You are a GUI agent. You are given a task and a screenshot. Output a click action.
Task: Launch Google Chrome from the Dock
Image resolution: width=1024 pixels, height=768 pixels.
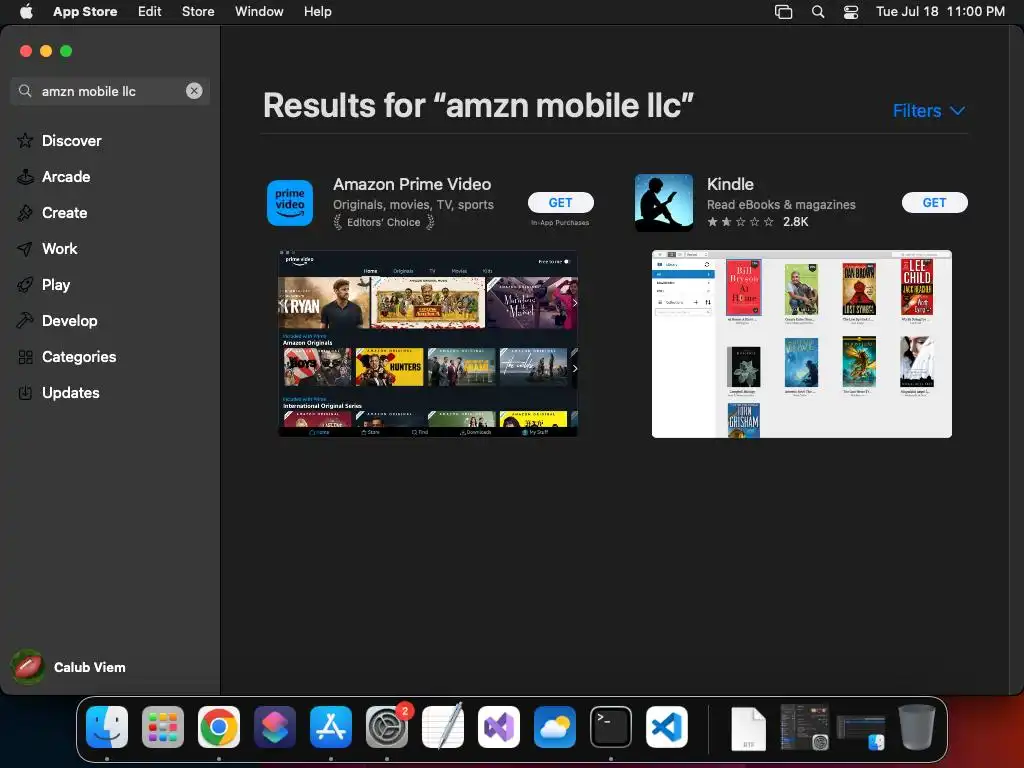(219, 726)
